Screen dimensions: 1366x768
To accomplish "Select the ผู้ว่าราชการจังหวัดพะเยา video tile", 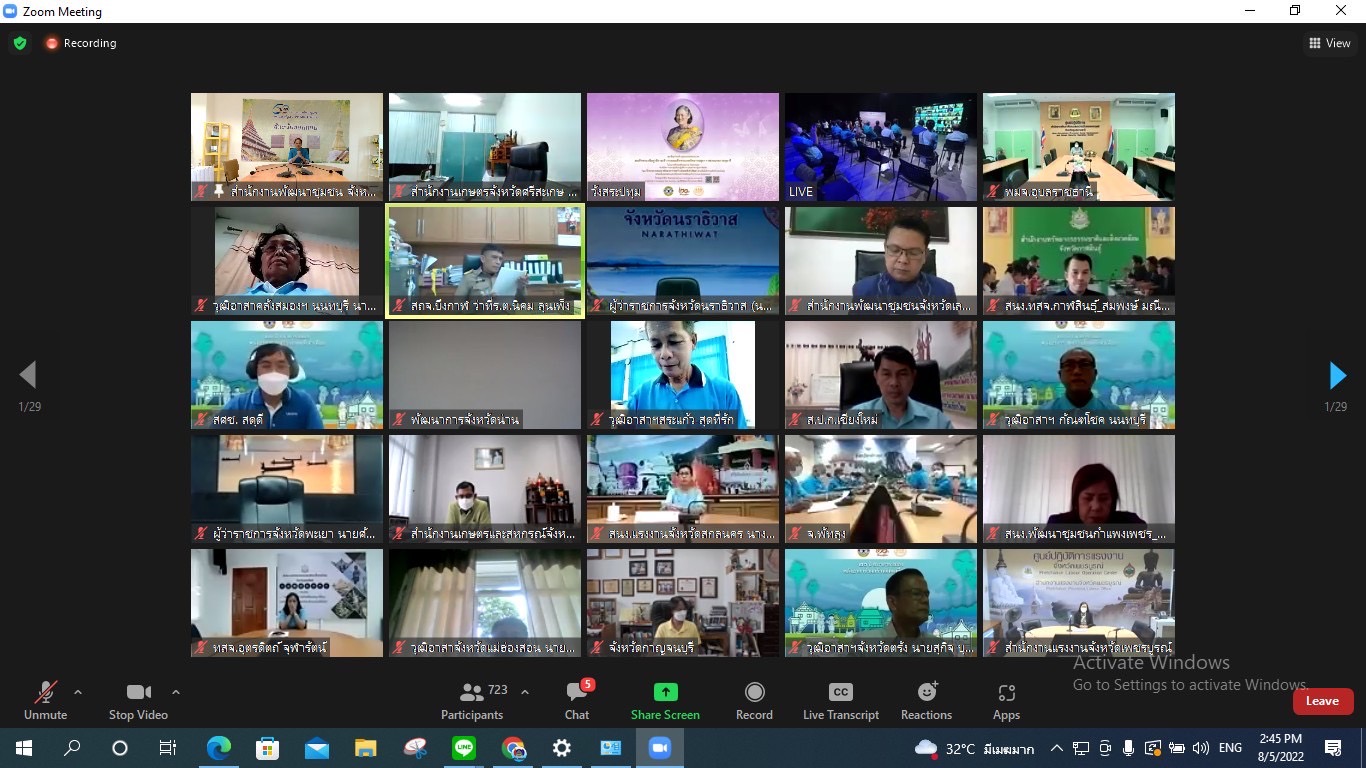I will point(287,489).
